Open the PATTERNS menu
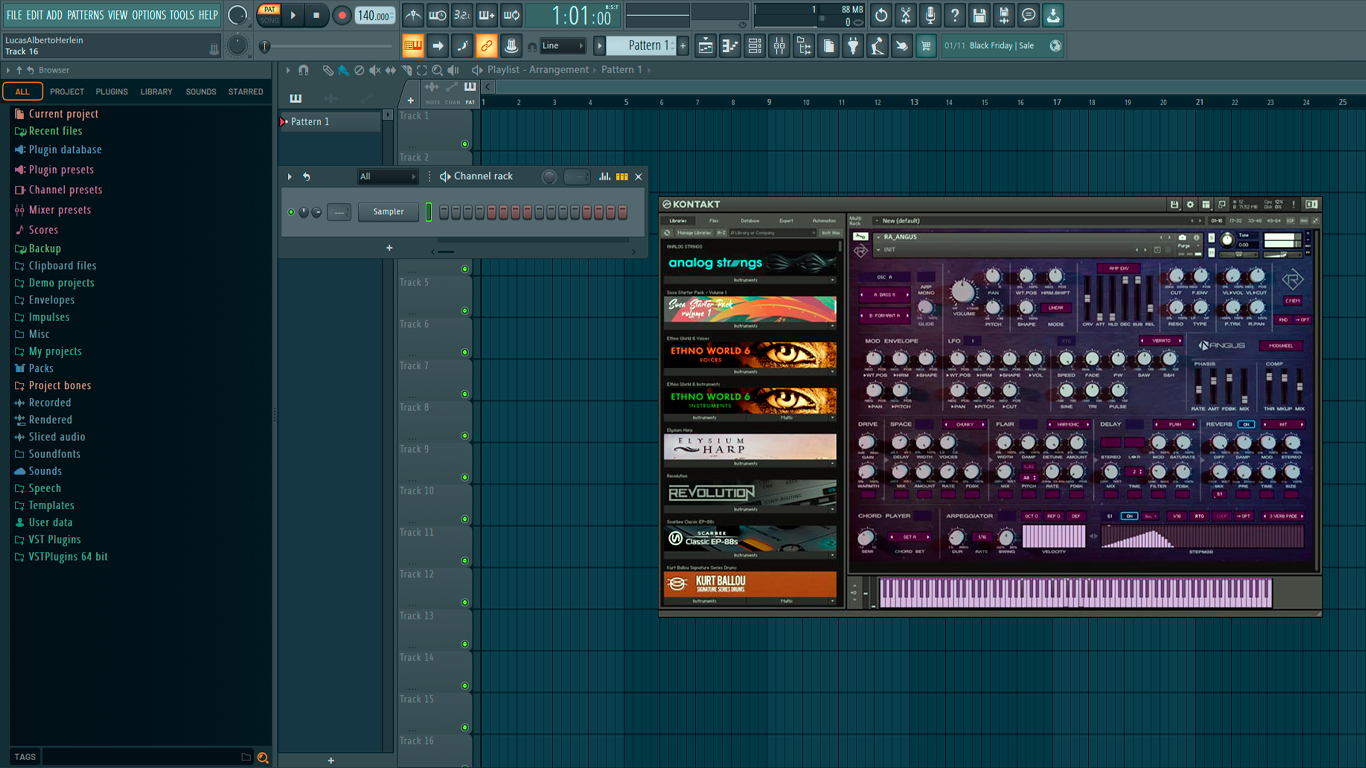1366x768 pixels. (x=85, y=15)
